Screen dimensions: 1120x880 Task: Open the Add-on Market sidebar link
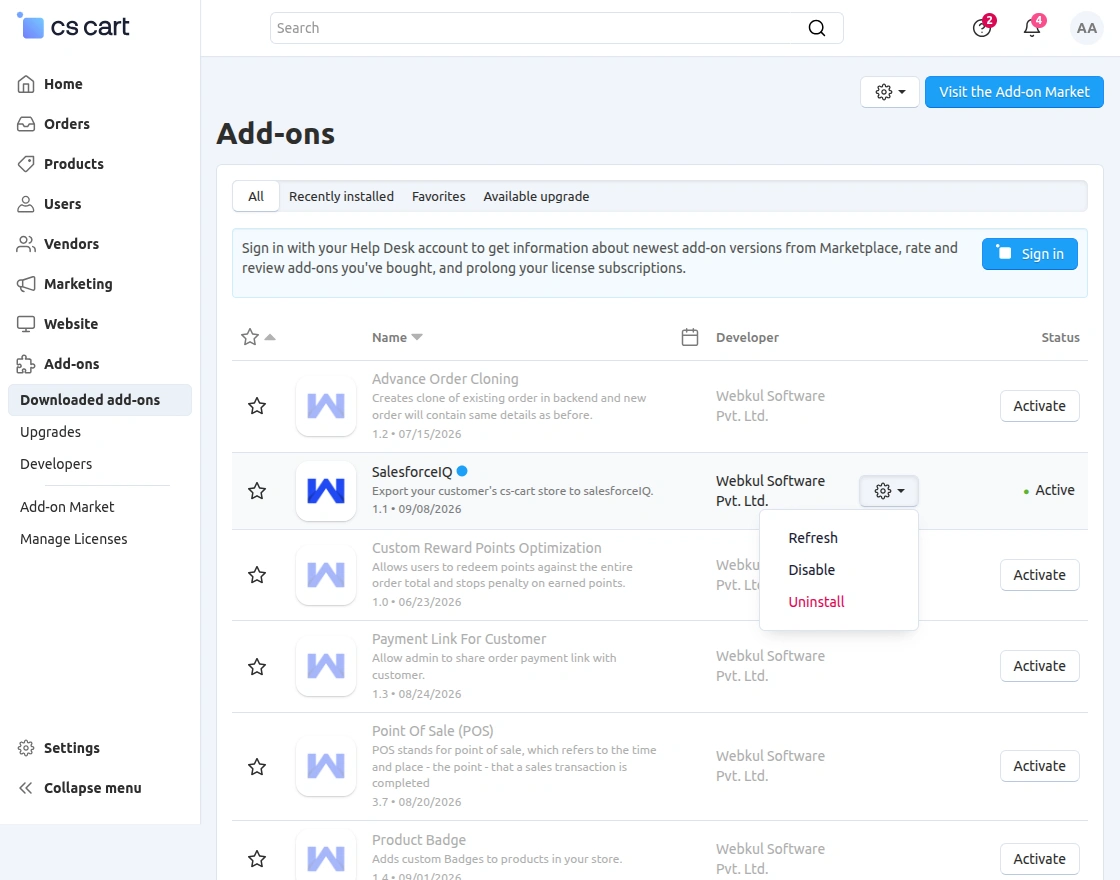tap(67, 507)
